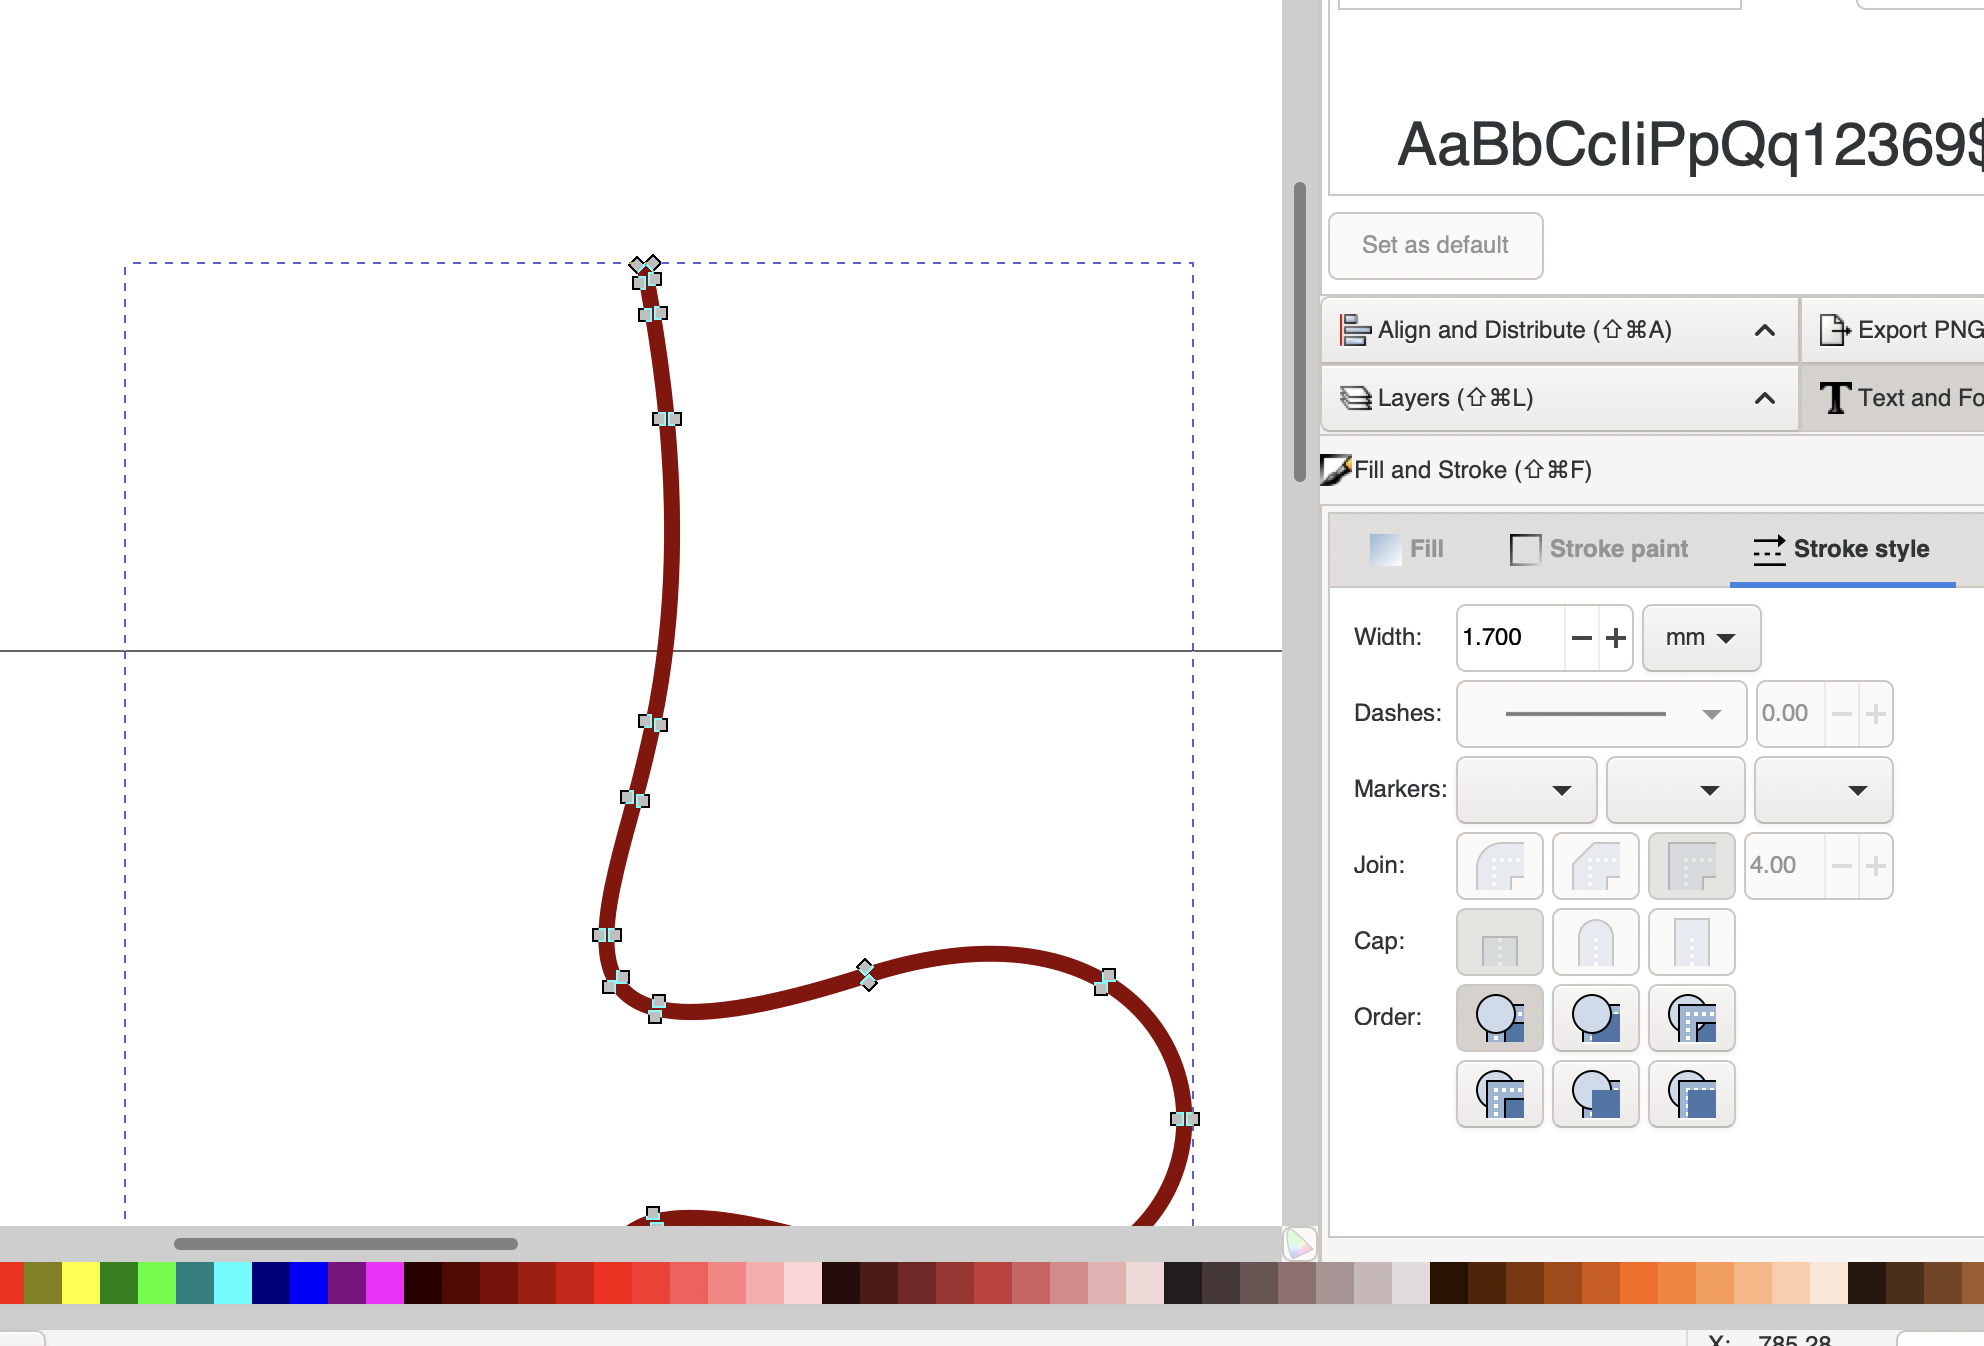Screen dimensions: 1984x1346
Task: Choose the round cap style
Action: (1596, 941)
